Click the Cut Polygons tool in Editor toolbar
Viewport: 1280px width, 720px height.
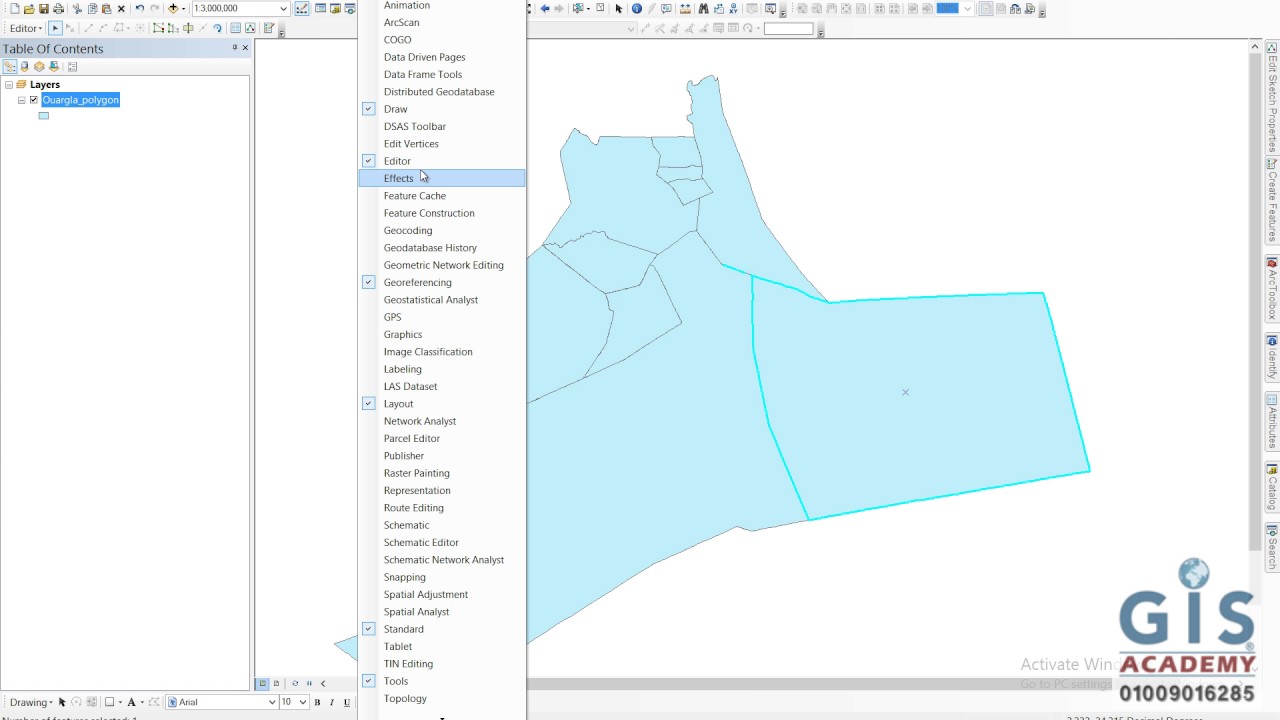click(x=188, y=28)
